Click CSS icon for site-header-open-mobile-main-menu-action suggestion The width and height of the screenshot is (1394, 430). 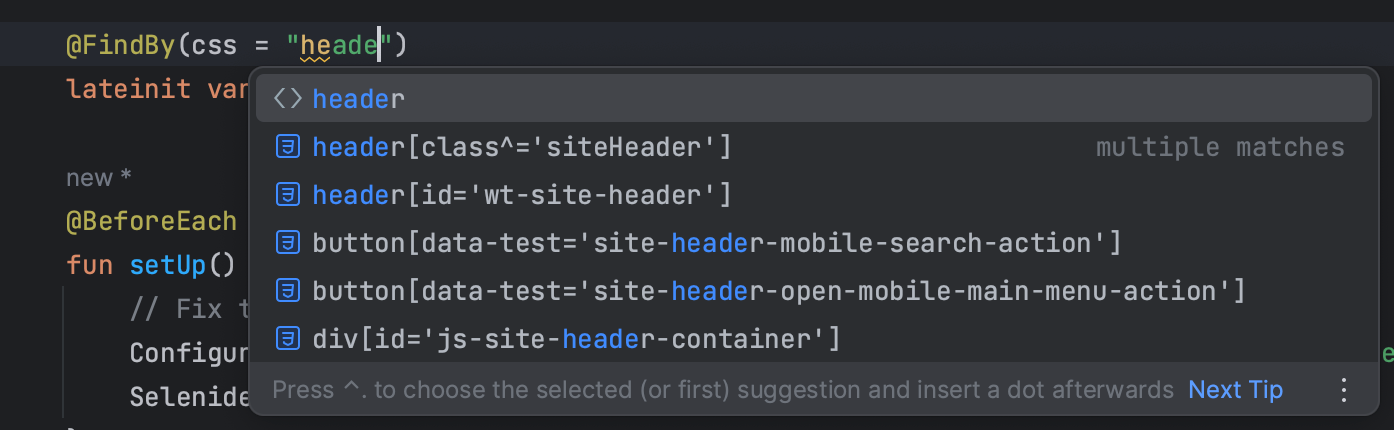tap(288, 291)
